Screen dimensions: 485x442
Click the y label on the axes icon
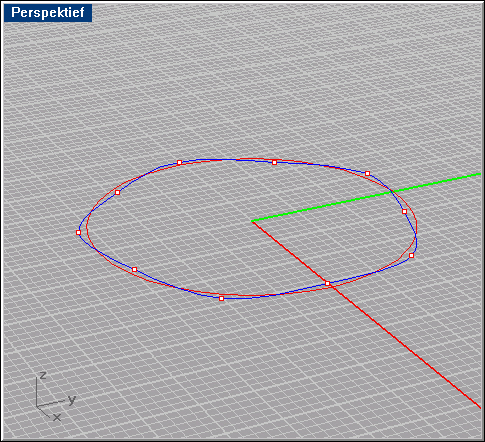tap(72, 399)
